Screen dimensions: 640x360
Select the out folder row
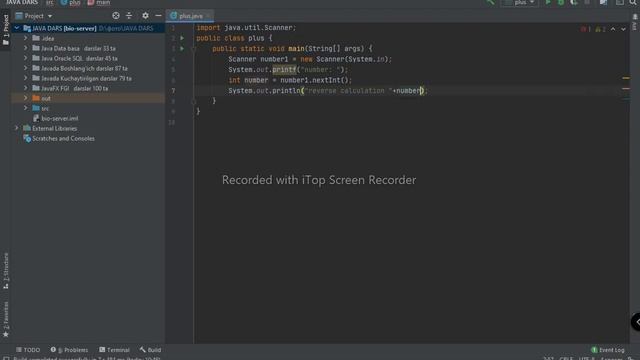pos(88,98)
